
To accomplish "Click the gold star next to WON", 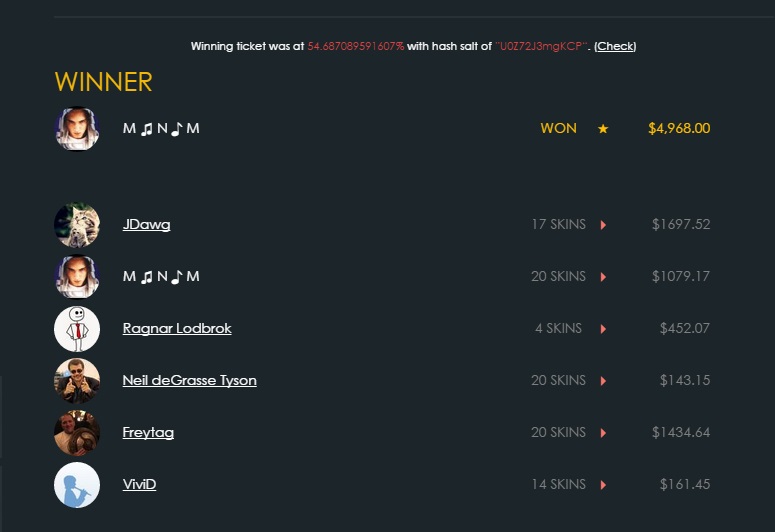I will tap(603, 129).
